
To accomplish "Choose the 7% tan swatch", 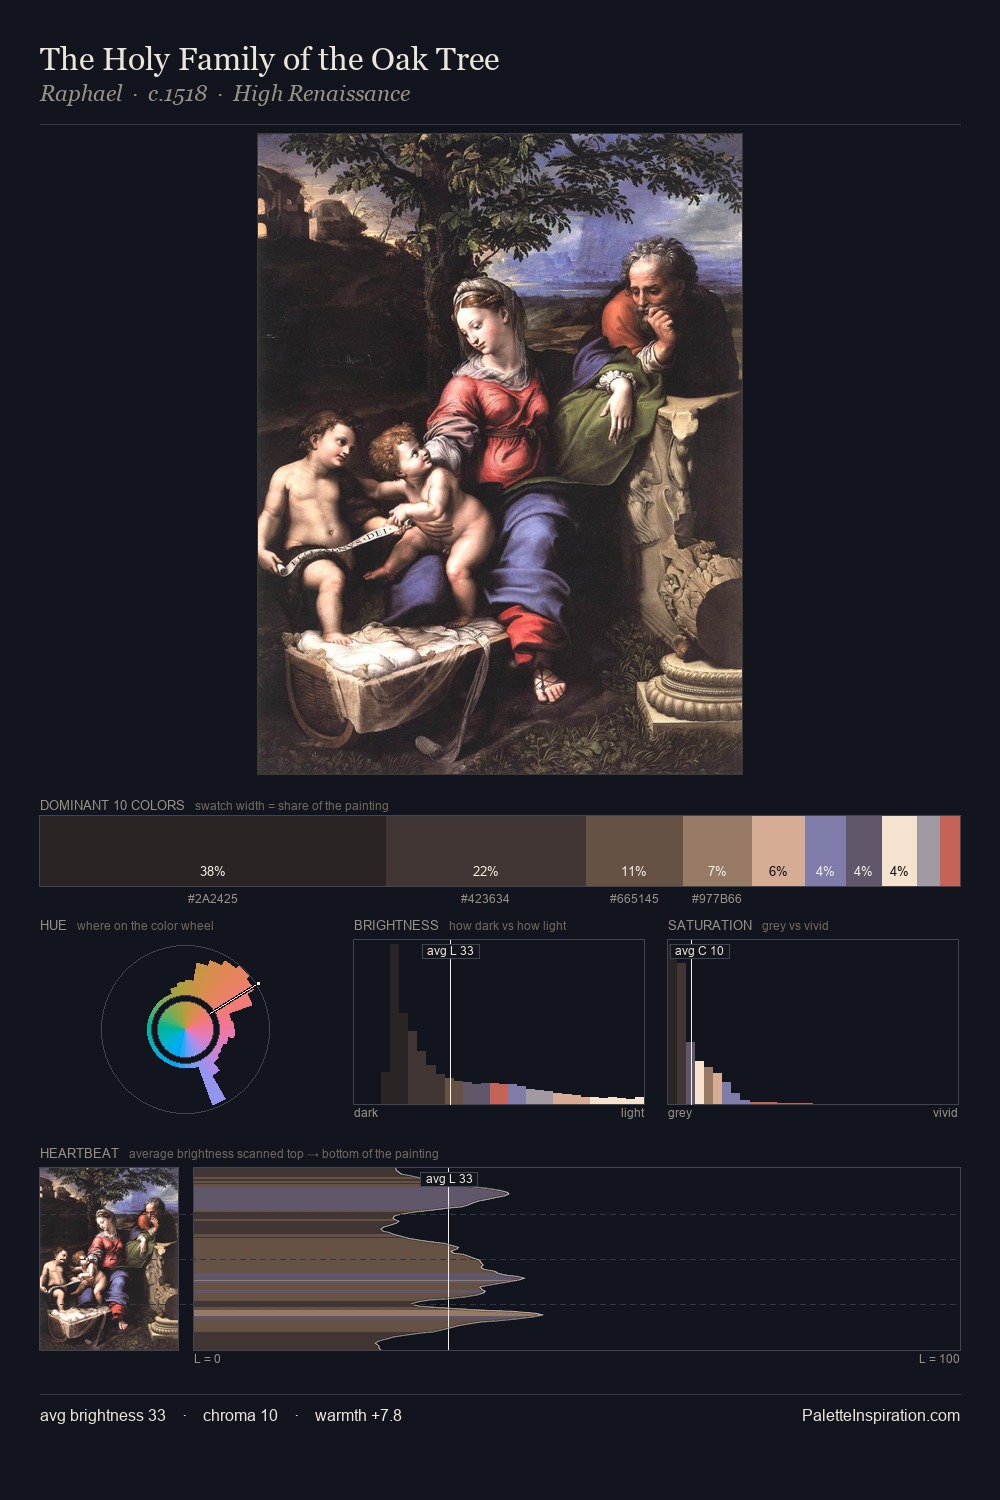I will click(x=717, y=851).
